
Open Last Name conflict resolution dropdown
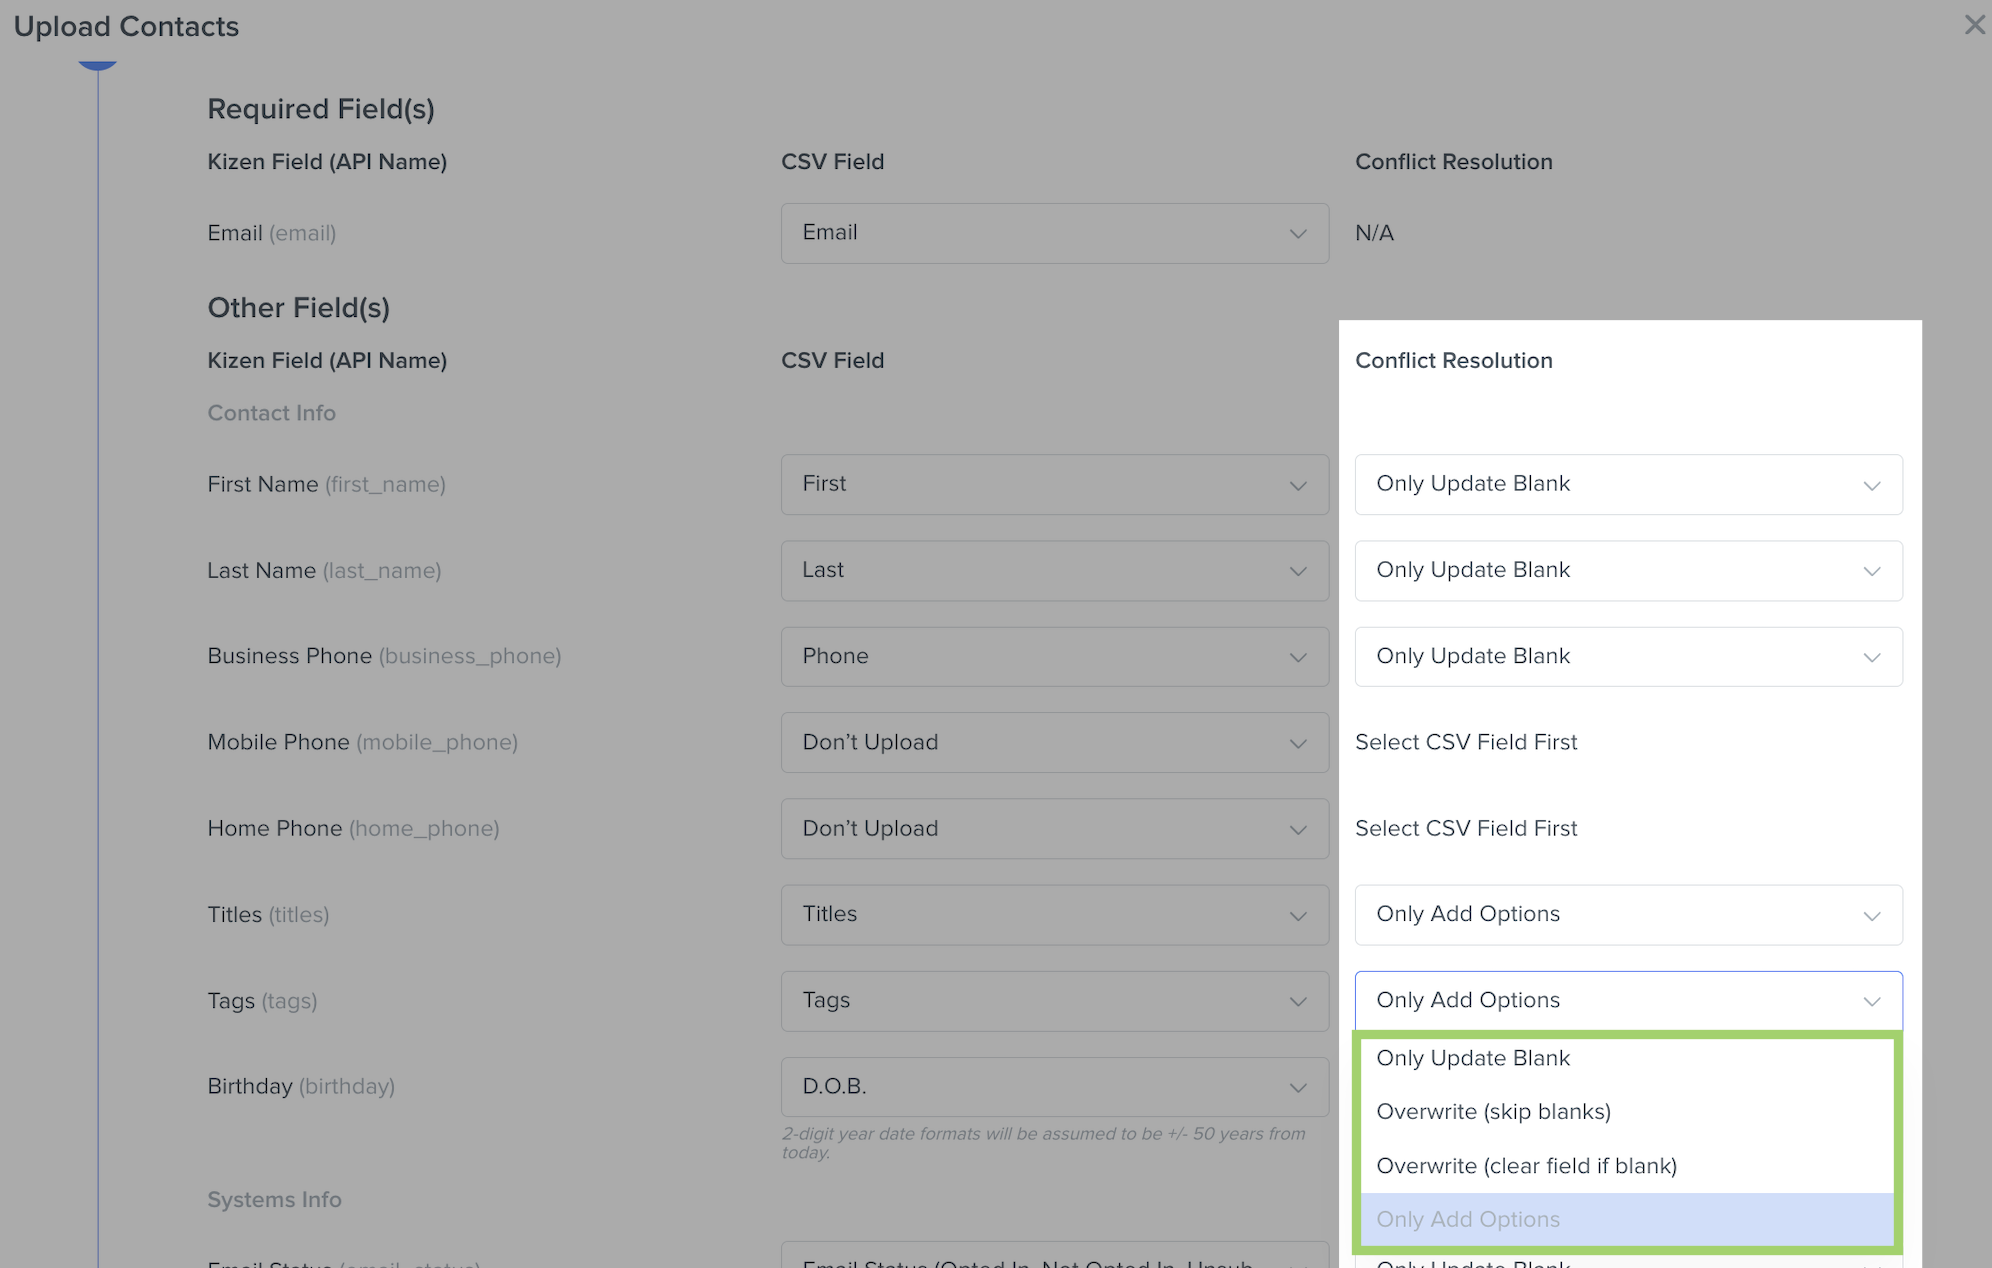tap(1627, 571)
